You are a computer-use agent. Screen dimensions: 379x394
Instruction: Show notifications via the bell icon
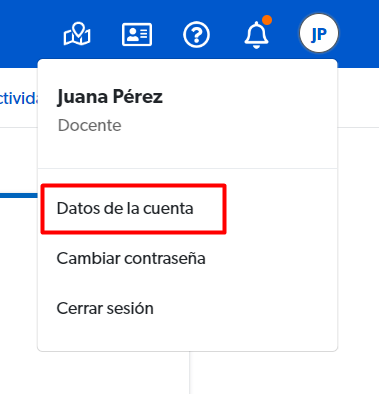coord(256,35)
